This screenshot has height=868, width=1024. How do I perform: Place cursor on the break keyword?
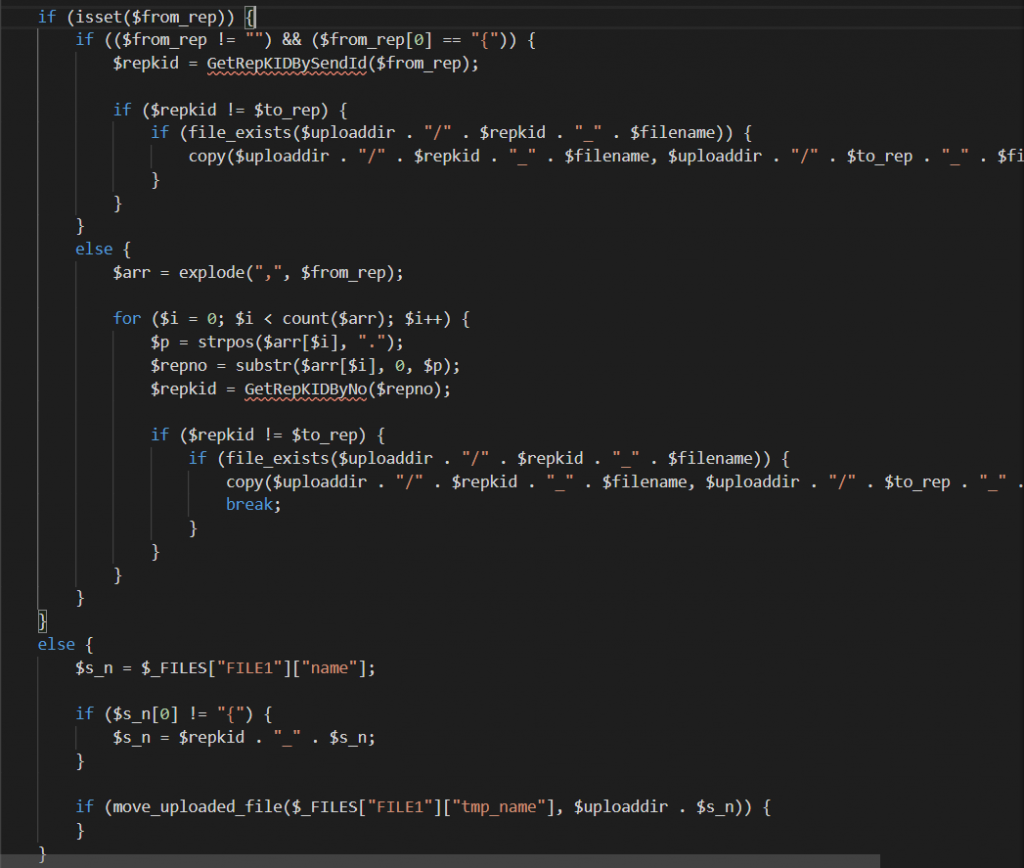253,505
